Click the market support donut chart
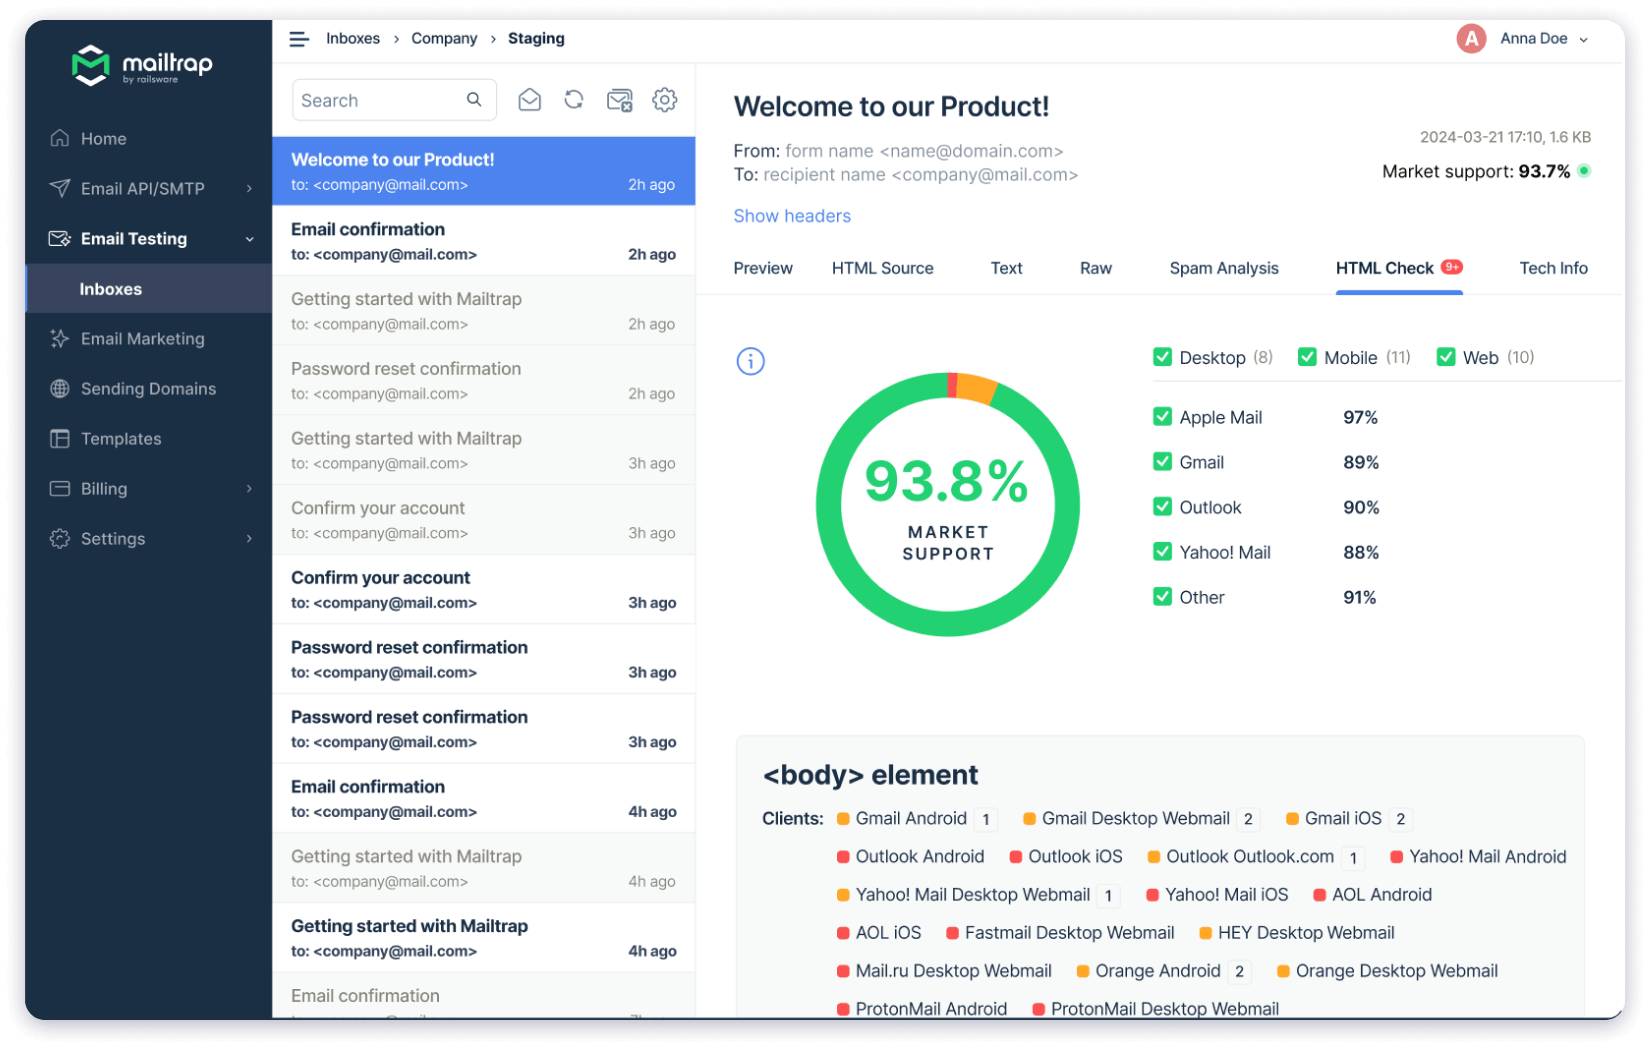The image size is (1649, 1049). [x=947, y=504]
